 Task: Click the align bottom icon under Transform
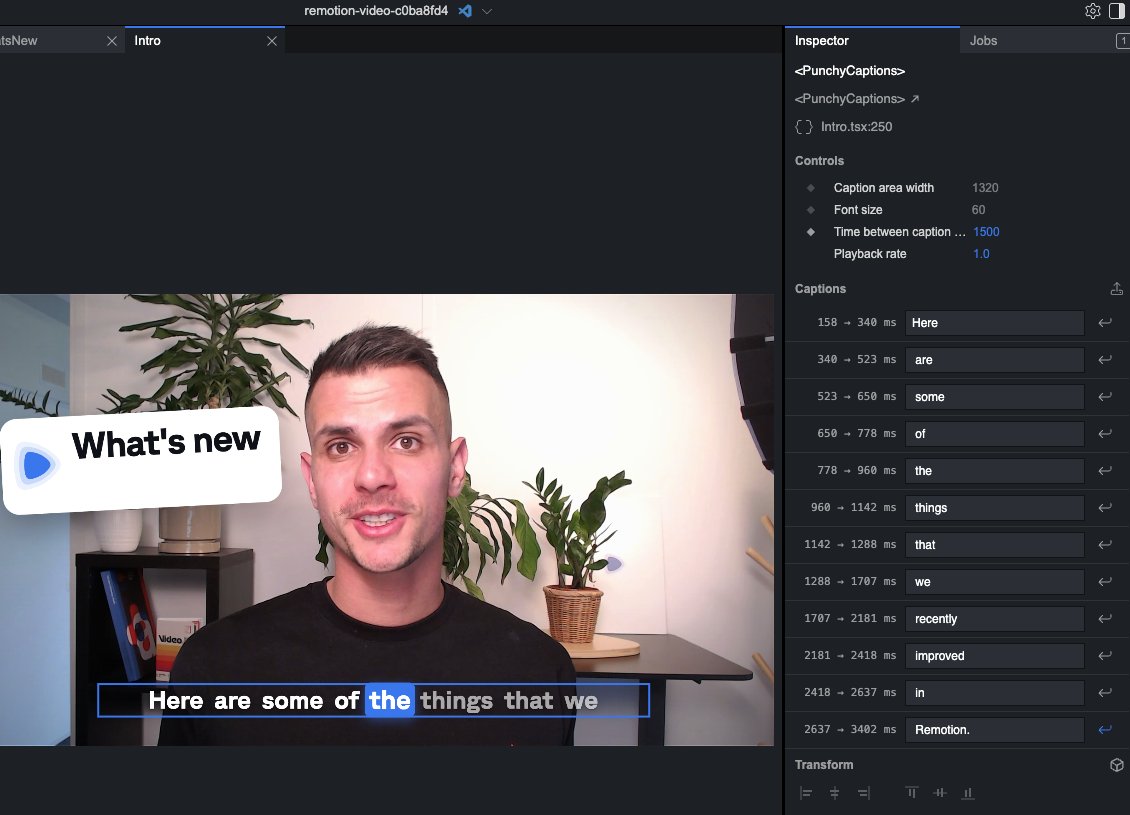[x=968, y=793]
